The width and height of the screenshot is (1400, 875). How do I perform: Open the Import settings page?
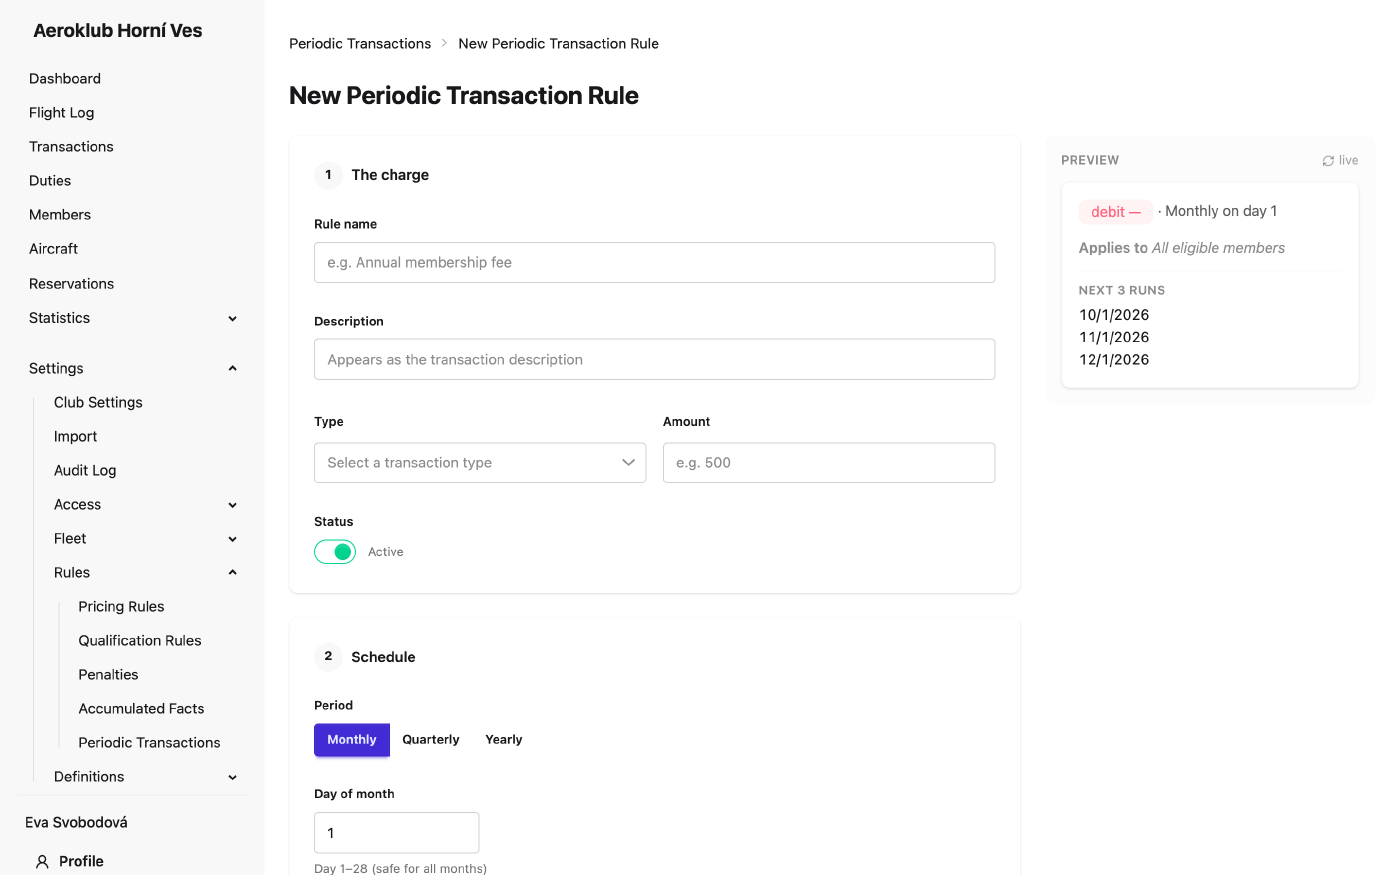[x=76, y=437]
